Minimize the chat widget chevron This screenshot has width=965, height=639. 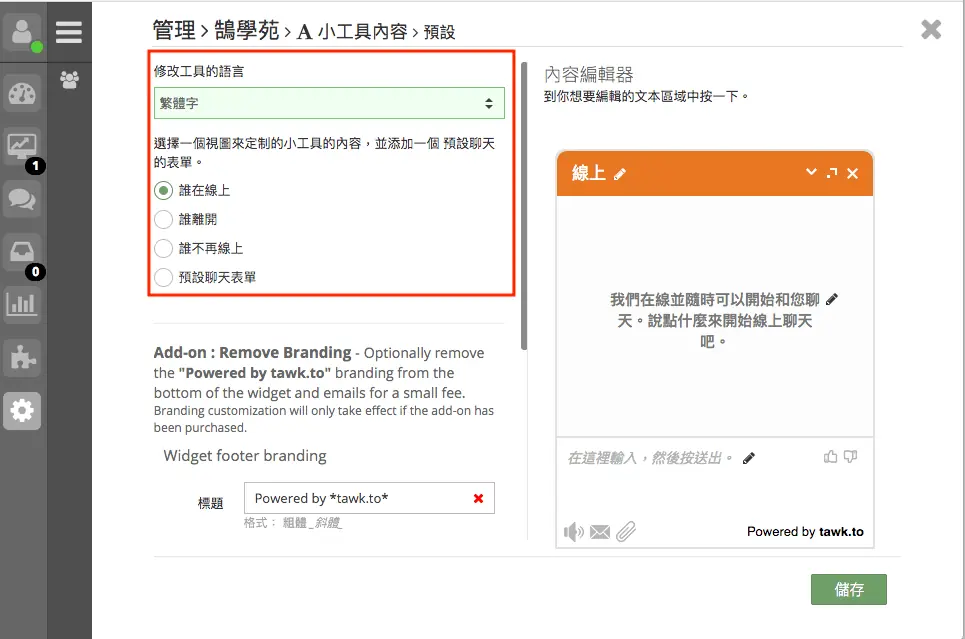812,172
